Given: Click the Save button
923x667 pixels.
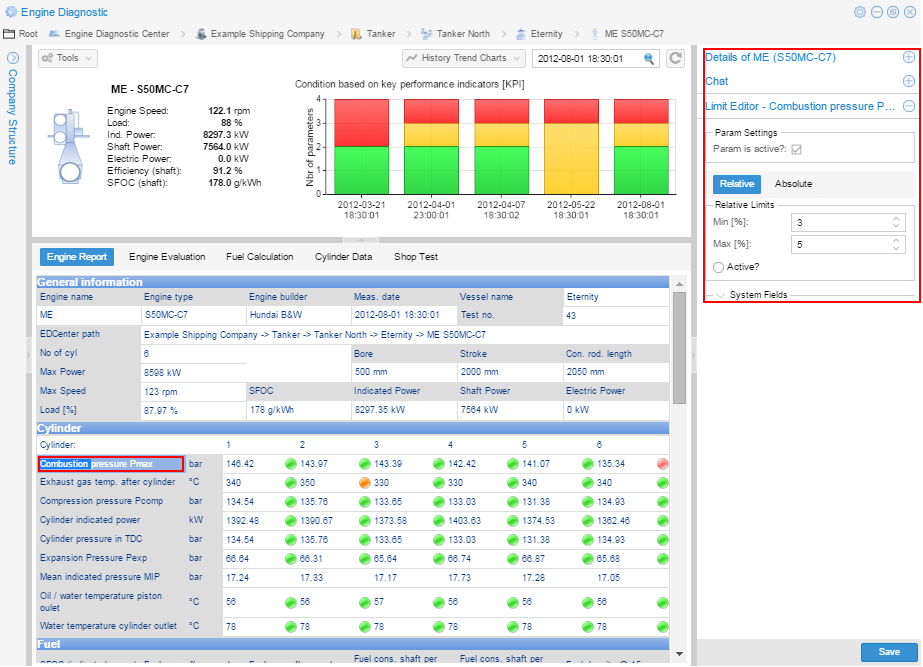Looking at the screenshot, I should 888,652.
